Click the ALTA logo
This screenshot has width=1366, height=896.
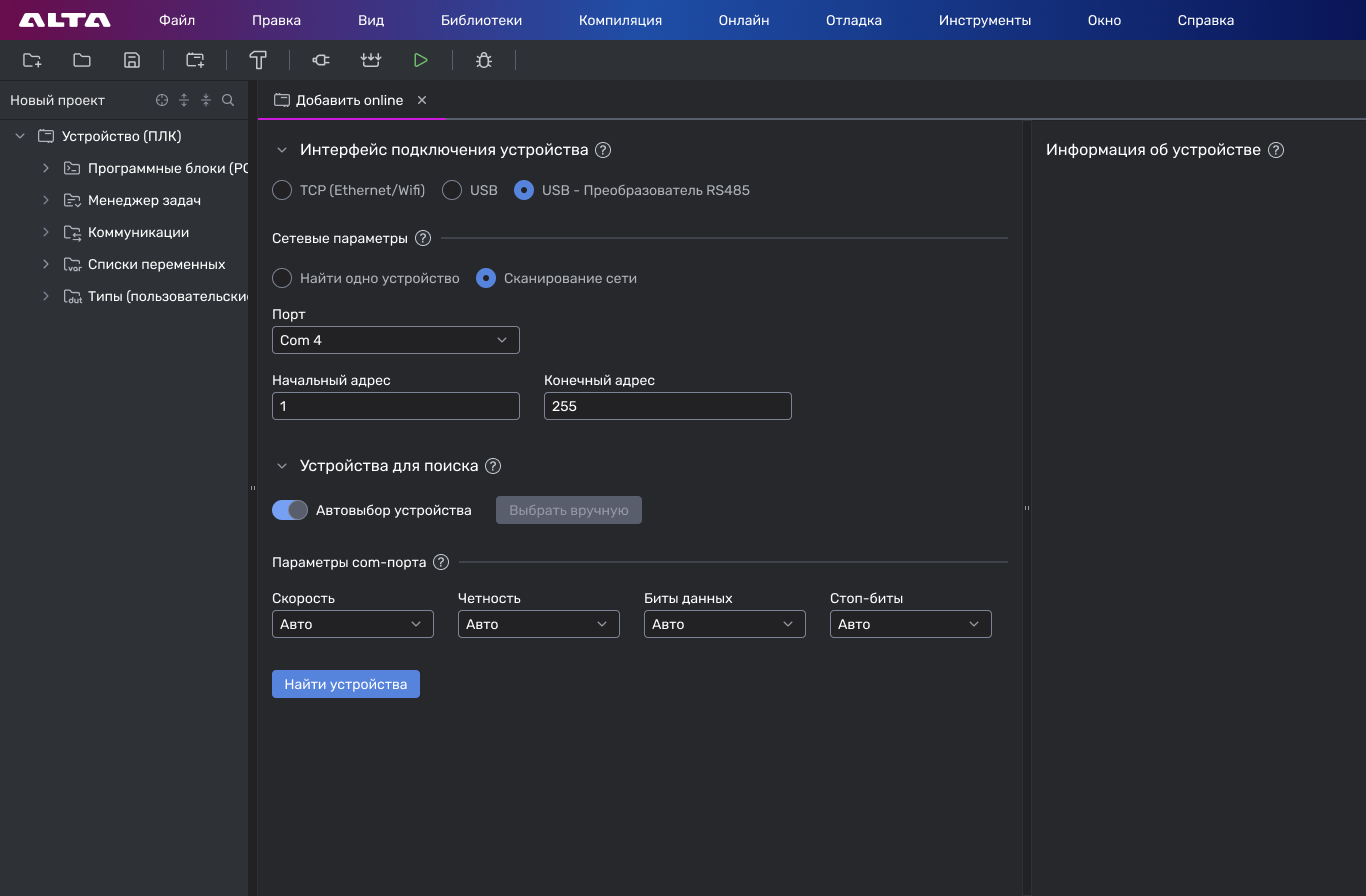click(x=65, y=20)
